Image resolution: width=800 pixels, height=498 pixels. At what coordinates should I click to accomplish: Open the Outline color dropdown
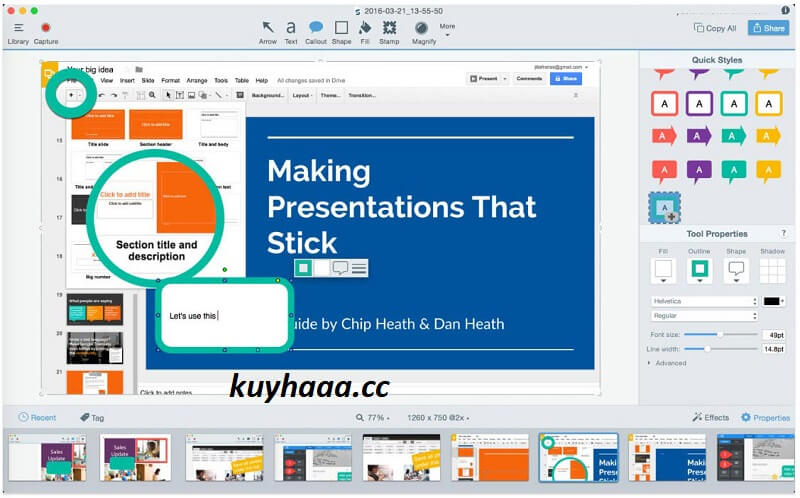699,270
